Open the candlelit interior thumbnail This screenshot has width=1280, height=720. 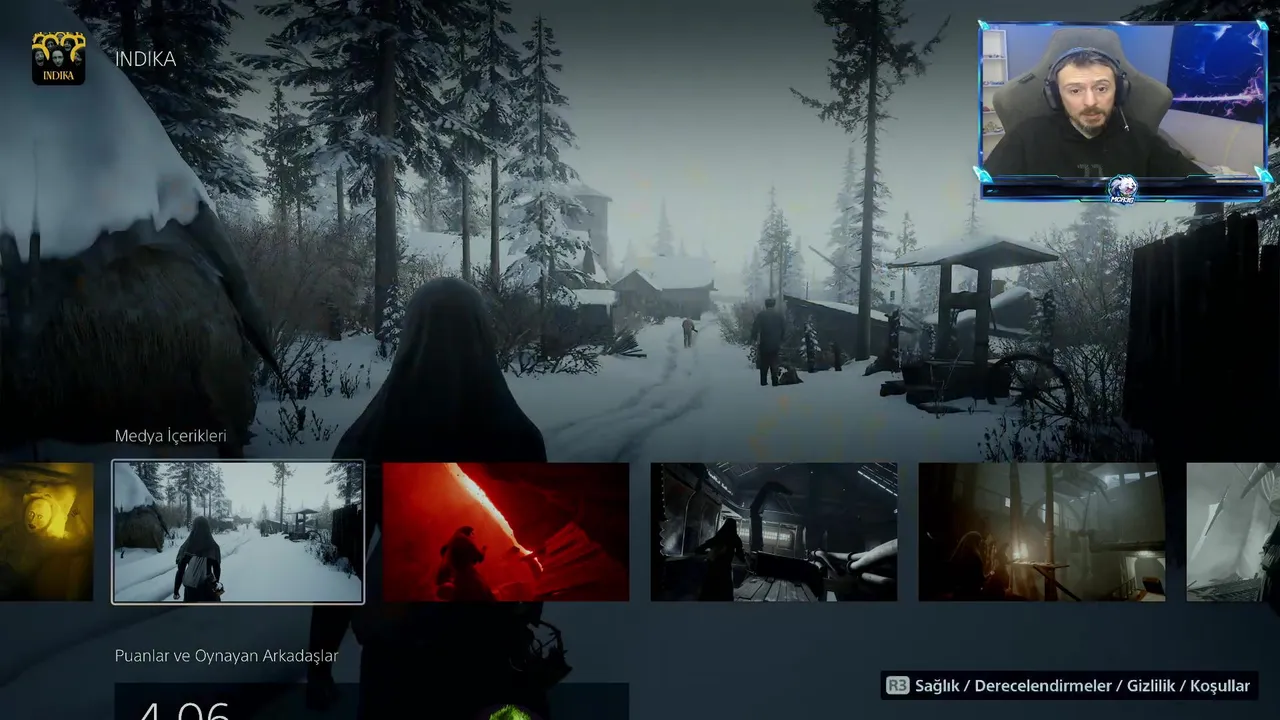1042,532
